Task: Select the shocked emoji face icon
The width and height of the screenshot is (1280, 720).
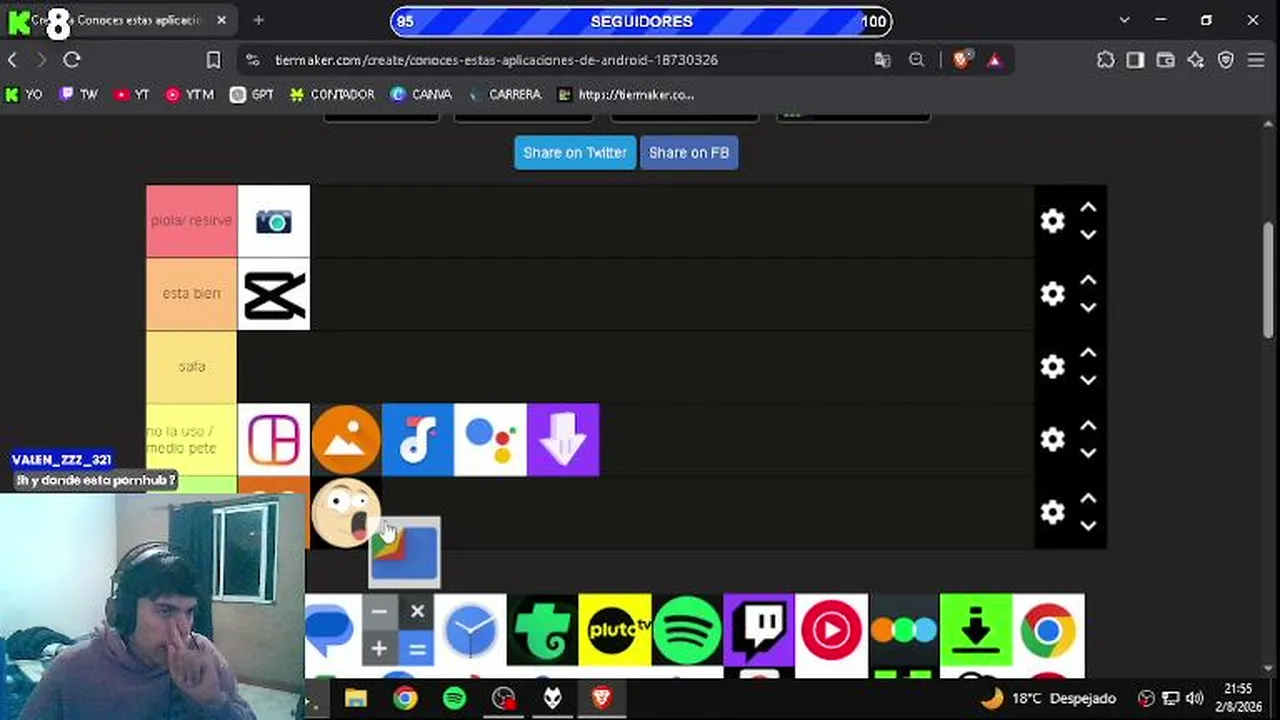Action: (x=346, y=512)
